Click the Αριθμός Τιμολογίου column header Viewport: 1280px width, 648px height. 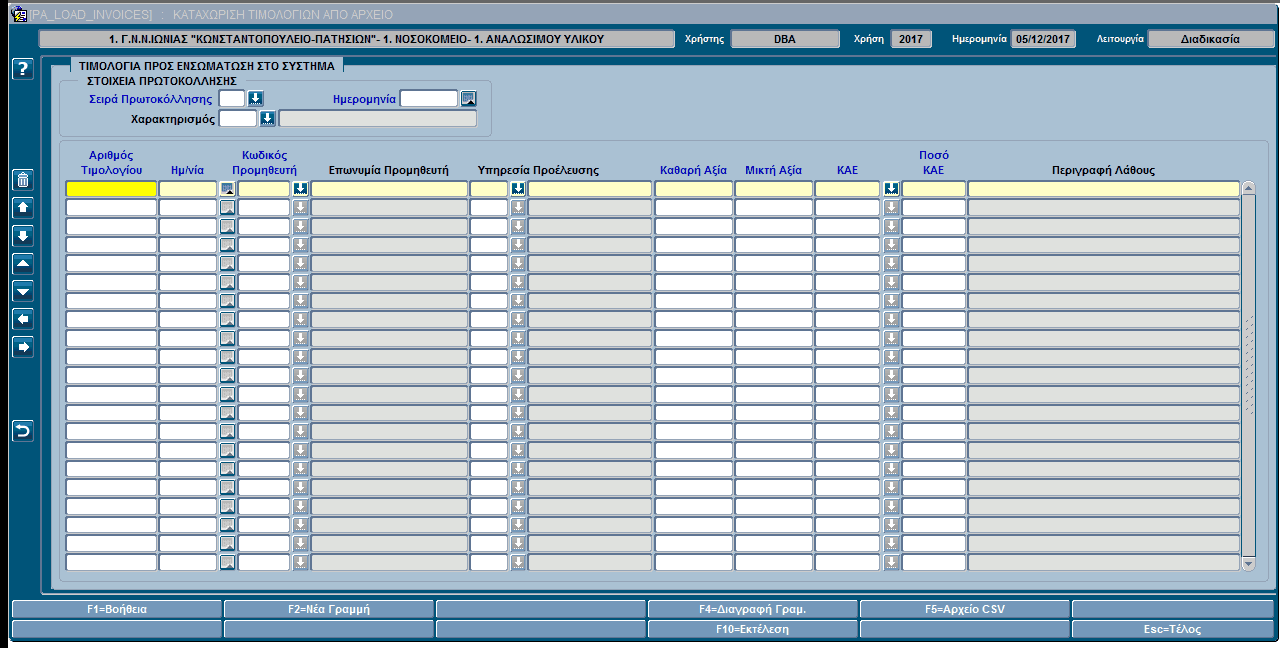click(x=111, y=163)
